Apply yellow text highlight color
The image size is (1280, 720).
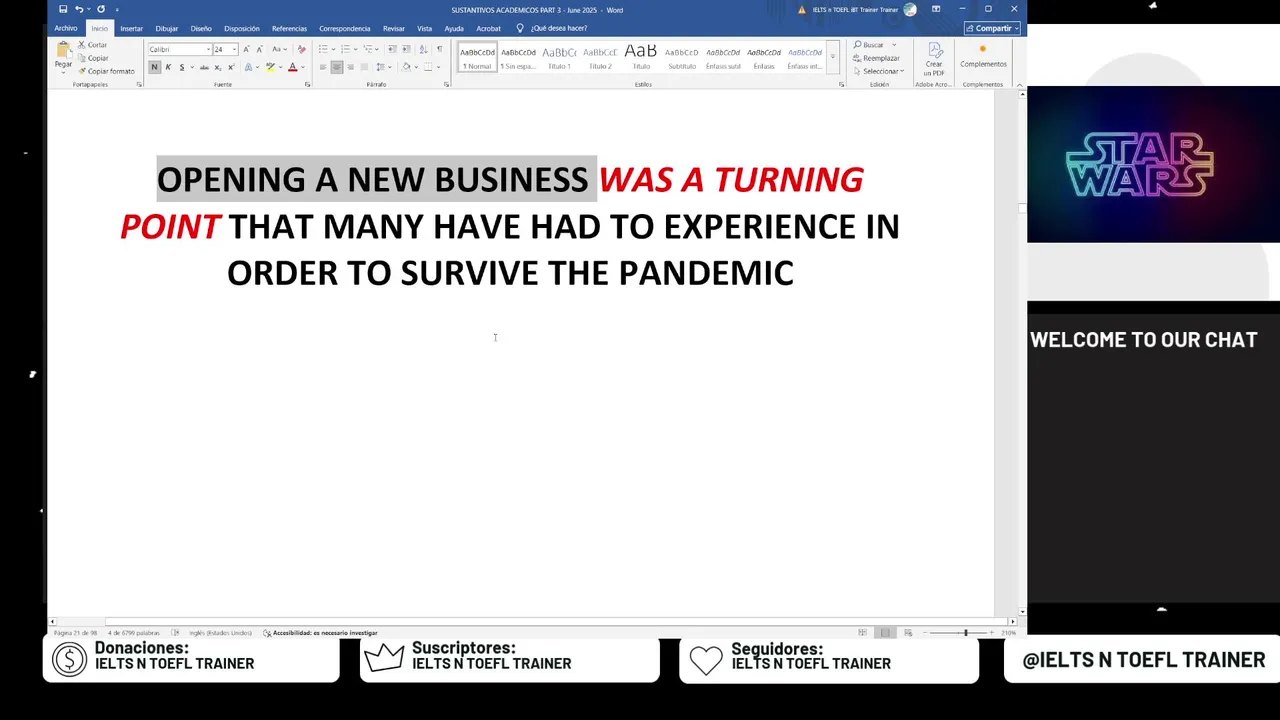pyautogui.click(x=269, y=67)
